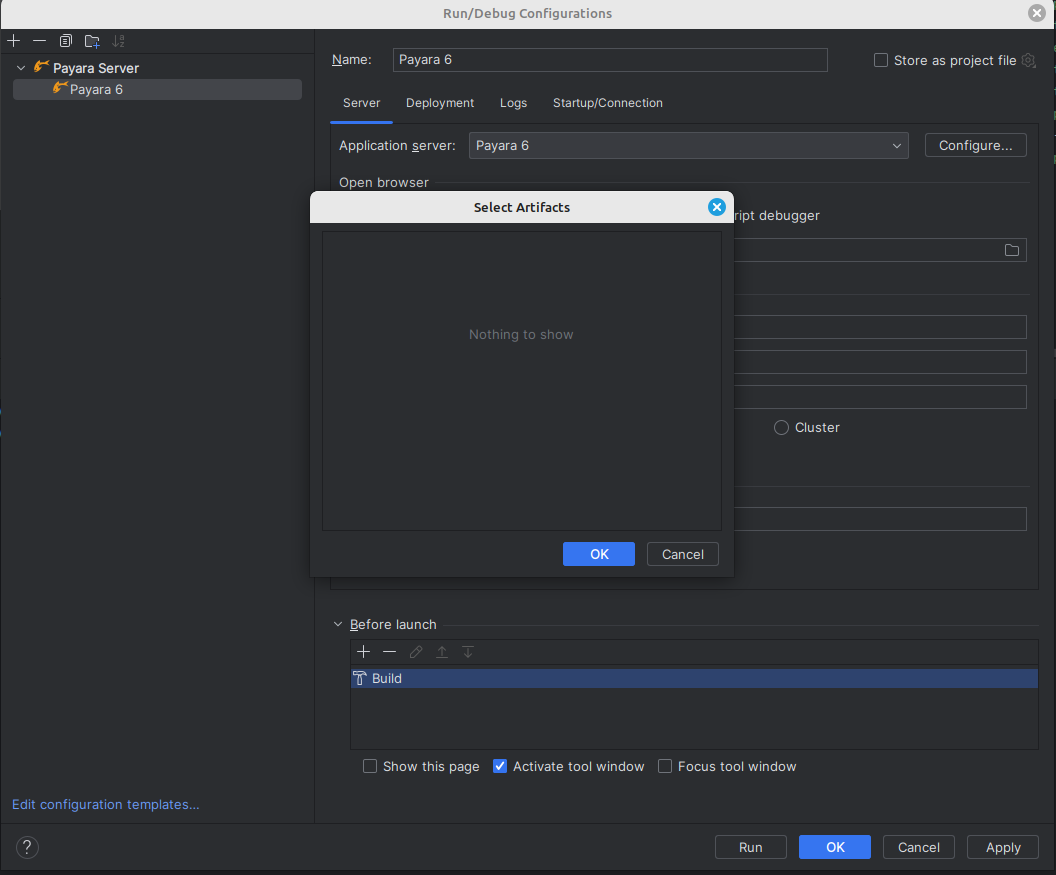1056x875 pixels.
Task: Open Edit configuration templates link
Action: (106, 804)
